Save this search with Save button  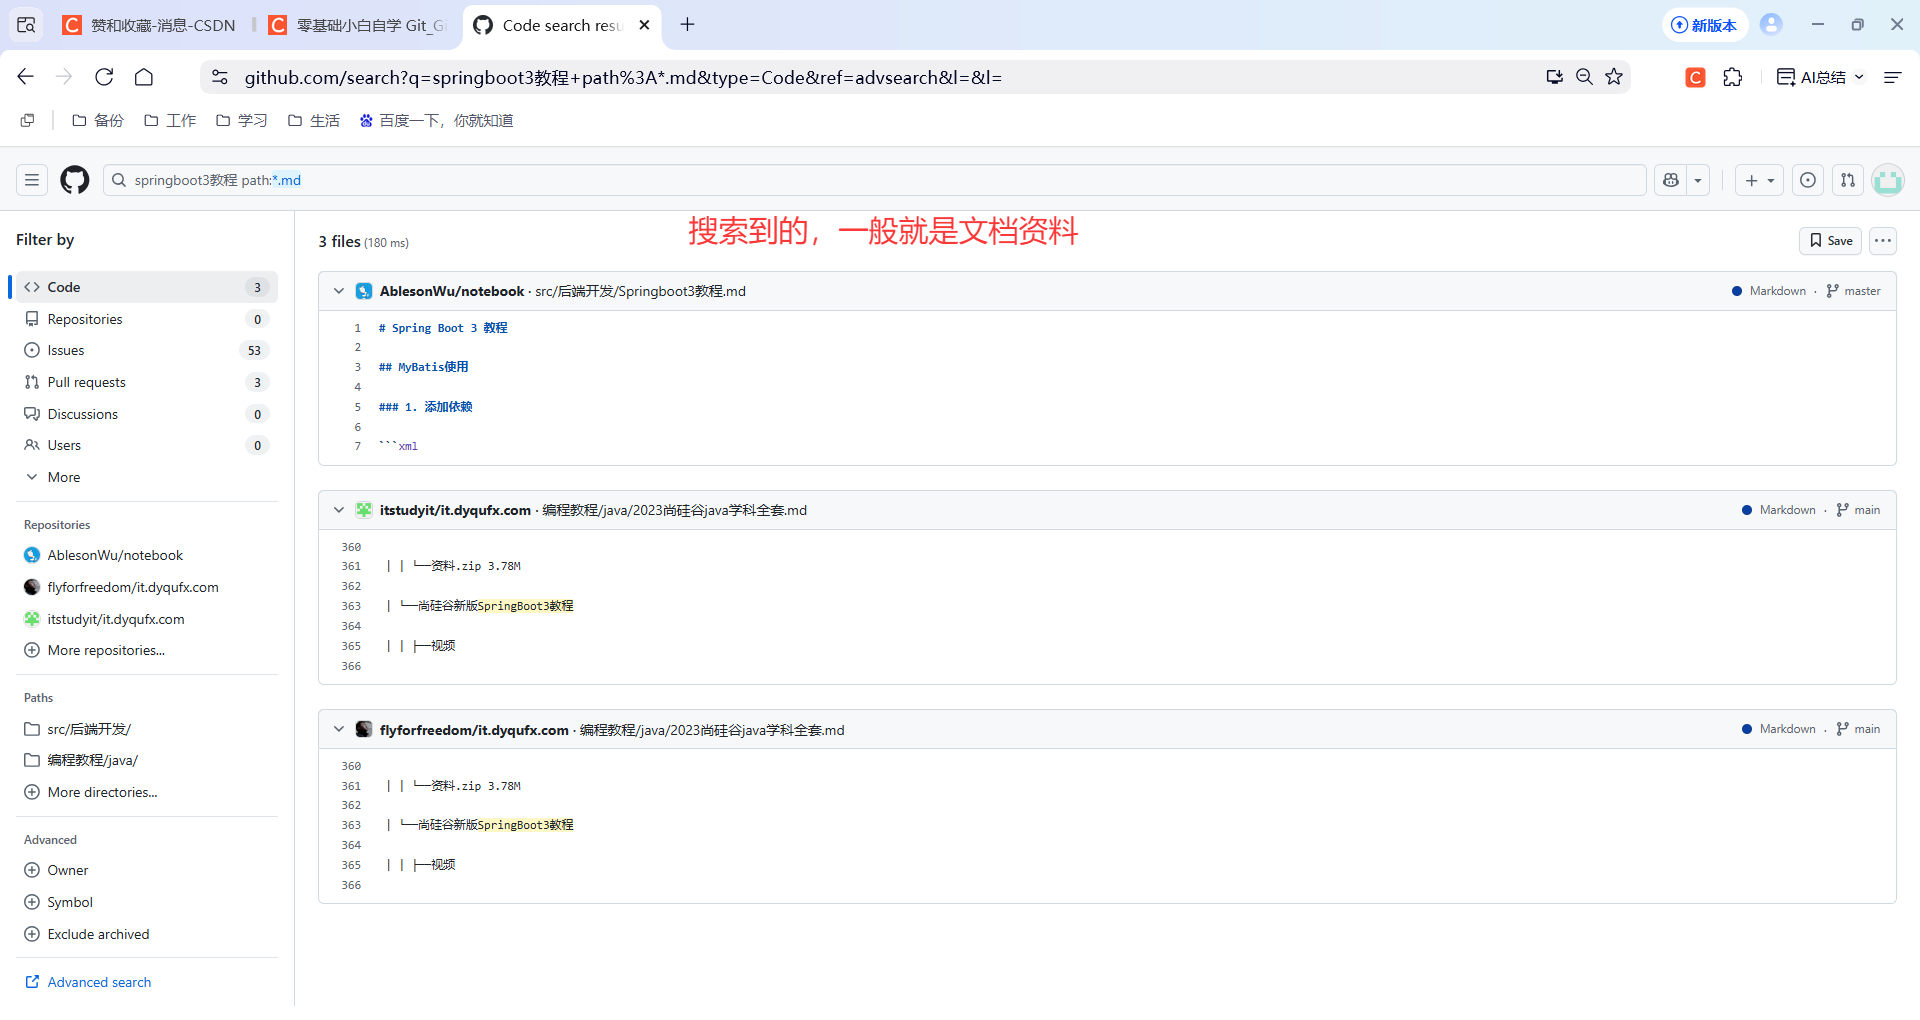(1830, 241)
